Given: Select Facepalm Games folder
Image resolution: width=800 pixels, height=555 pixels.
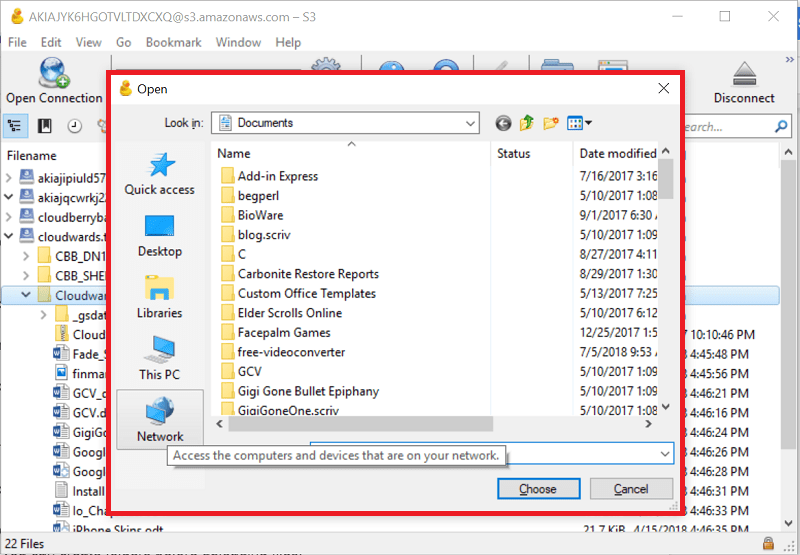Looking at the screenshot, I should tap(276, 333).
